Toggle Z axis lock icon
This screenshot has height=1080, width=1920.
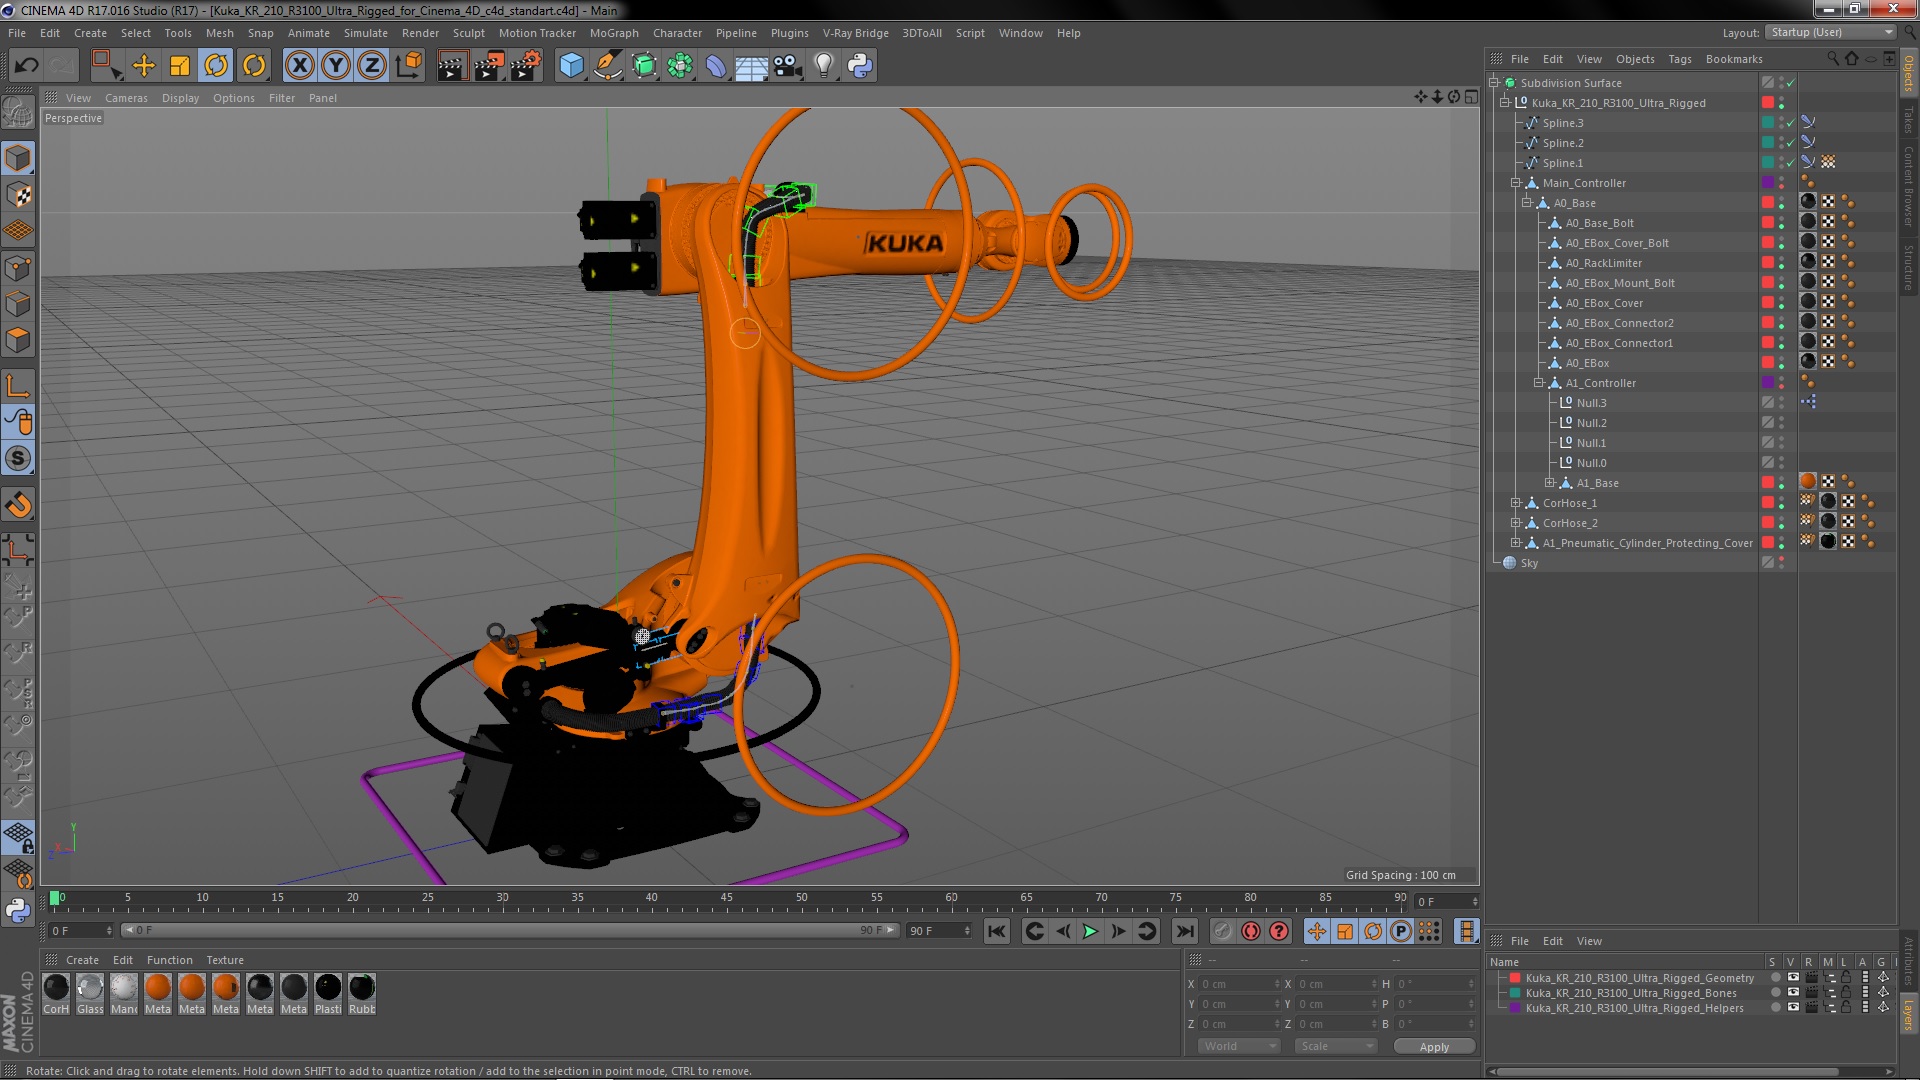pos(372,66)
